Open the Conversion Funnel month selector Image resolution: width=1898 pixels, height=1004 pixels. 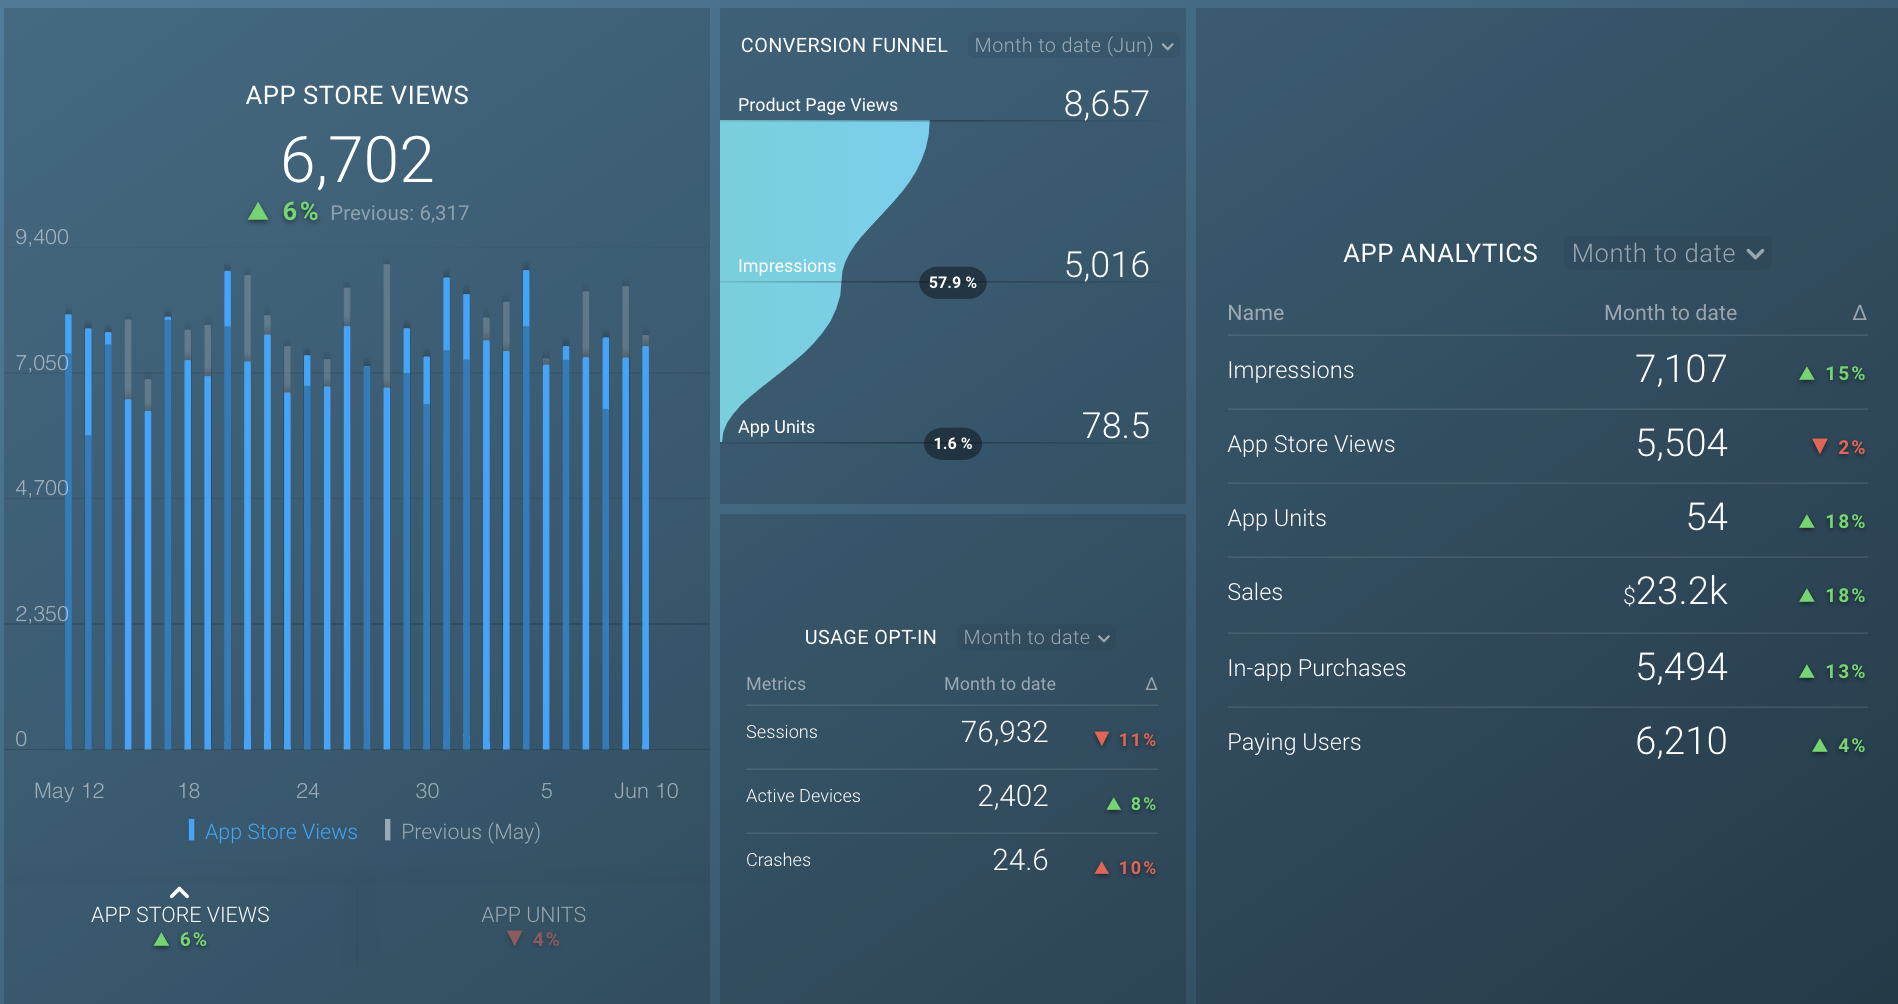1073,45
